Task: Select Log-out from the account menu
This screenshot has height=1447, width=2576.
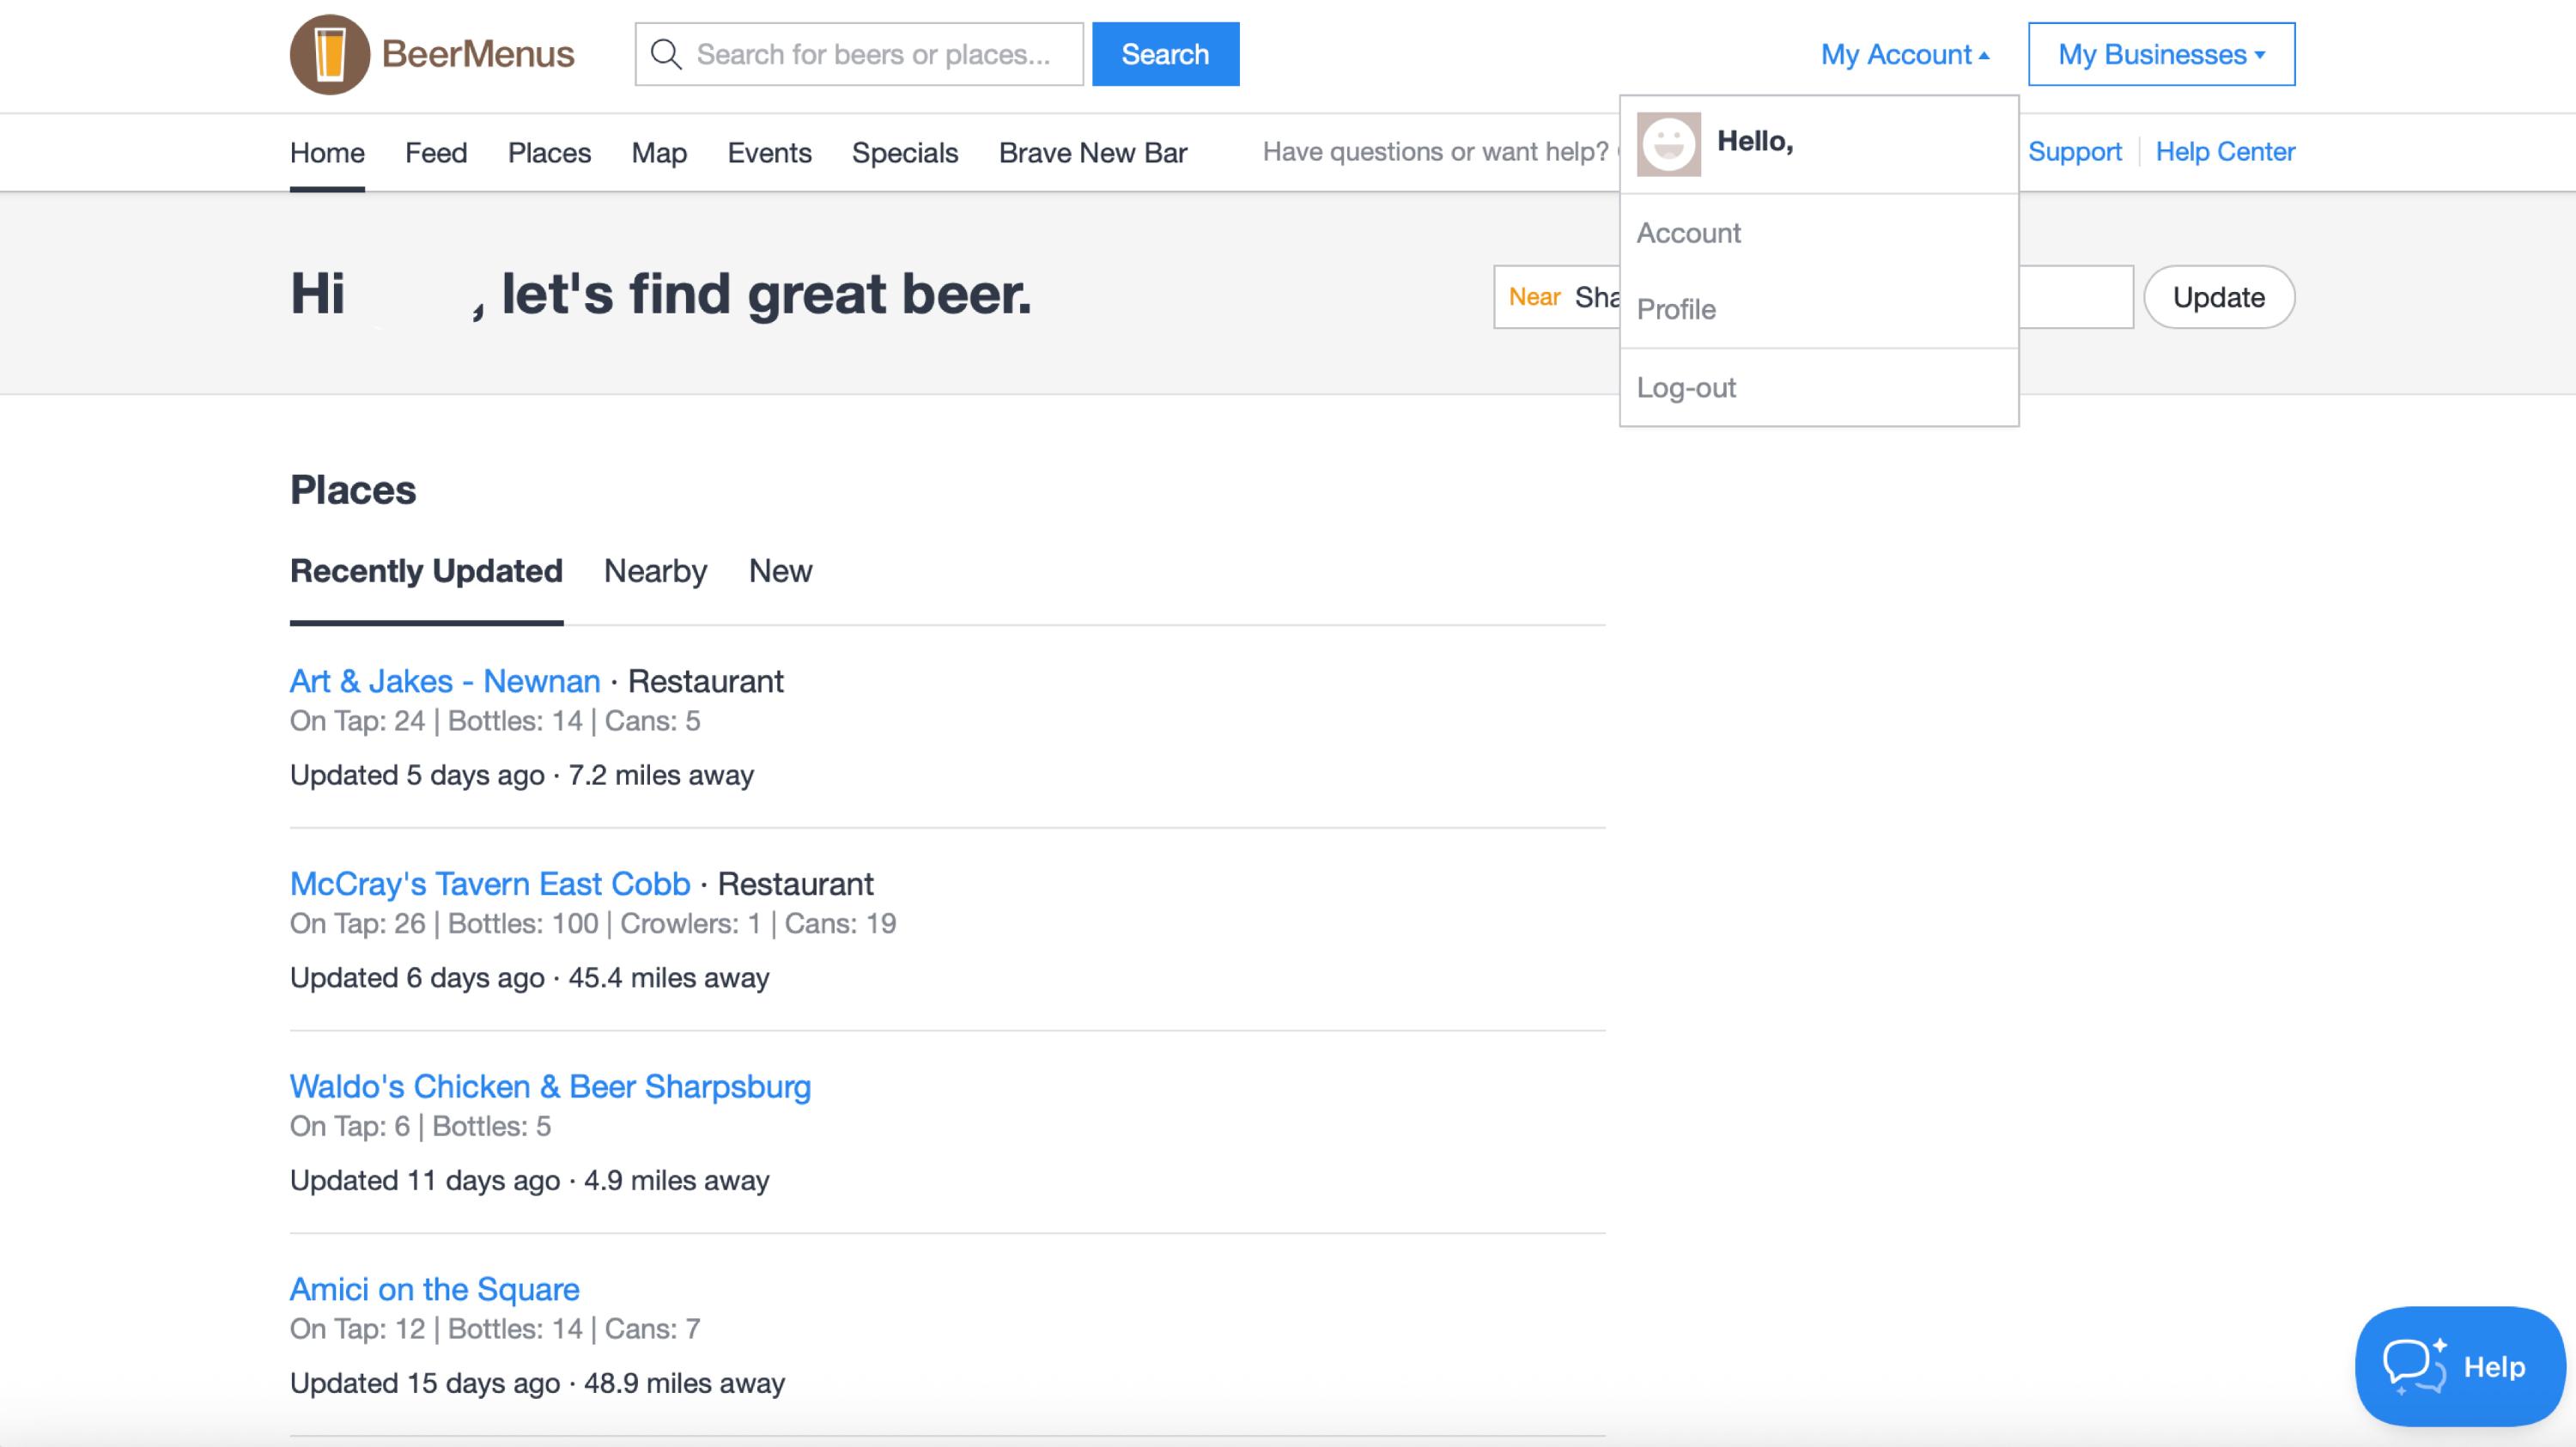Action: (x=1686, y=387)
